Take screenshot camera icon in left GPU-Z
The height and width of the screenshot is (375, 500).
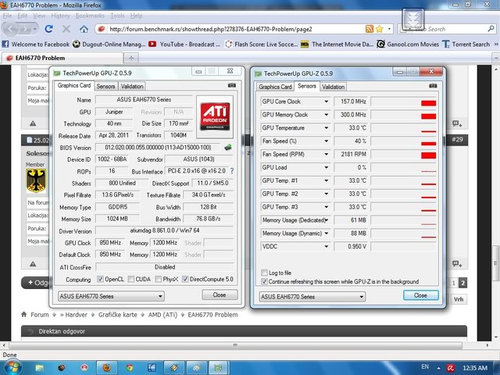(232, 86)
